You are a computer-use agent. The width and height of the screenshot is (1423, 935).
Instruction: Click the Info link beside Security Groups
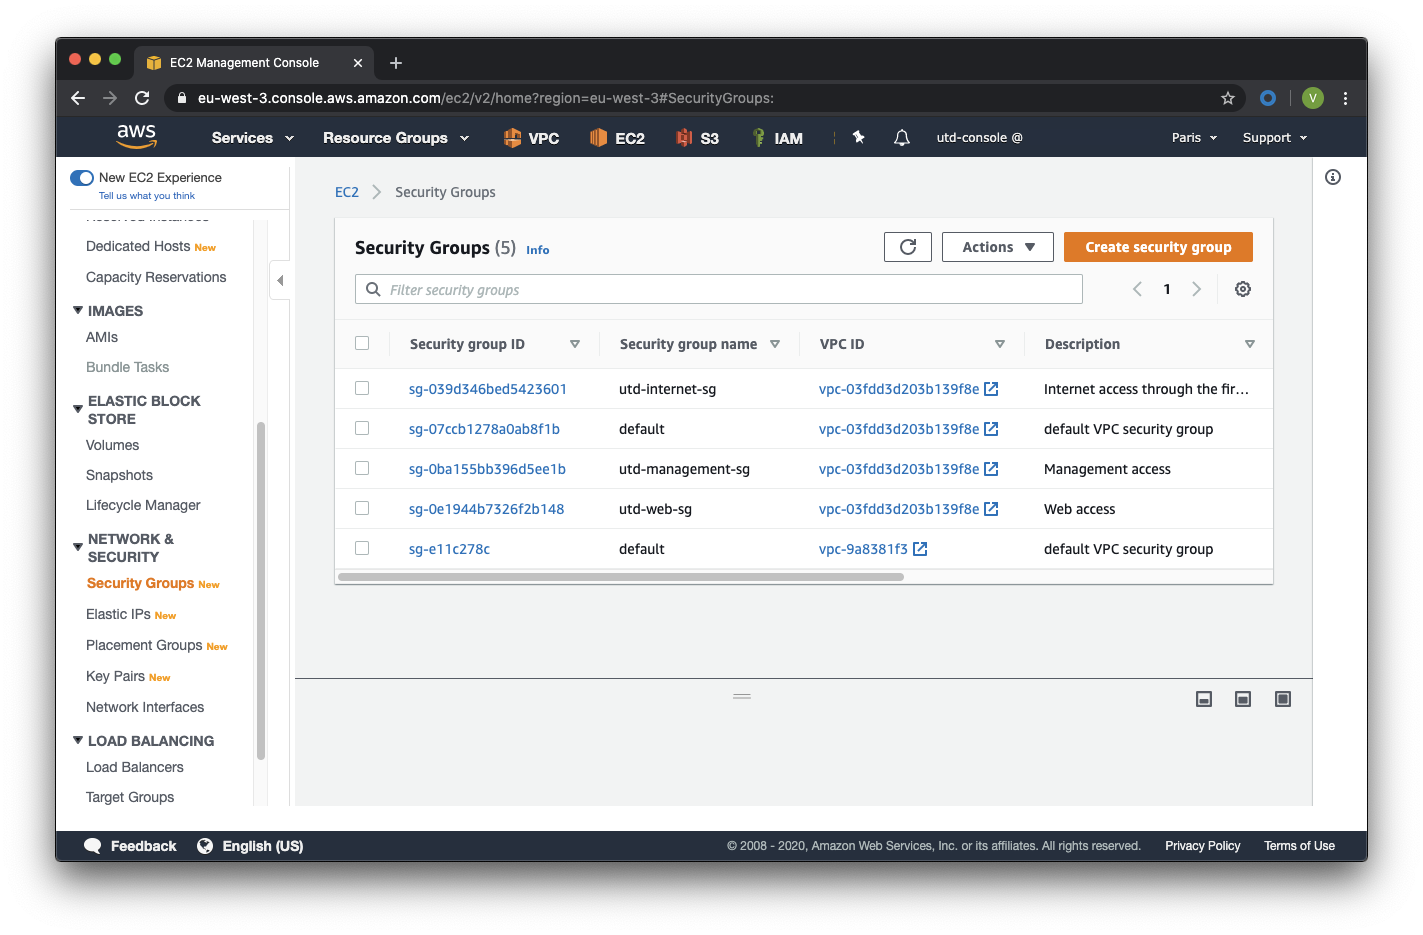pos(538,250)
